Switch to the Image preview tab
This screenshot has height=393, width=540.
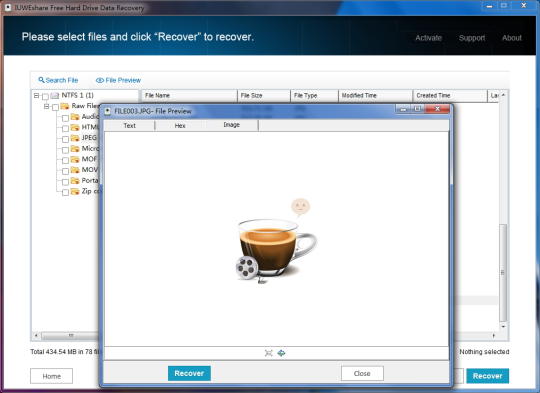point(232,125)
